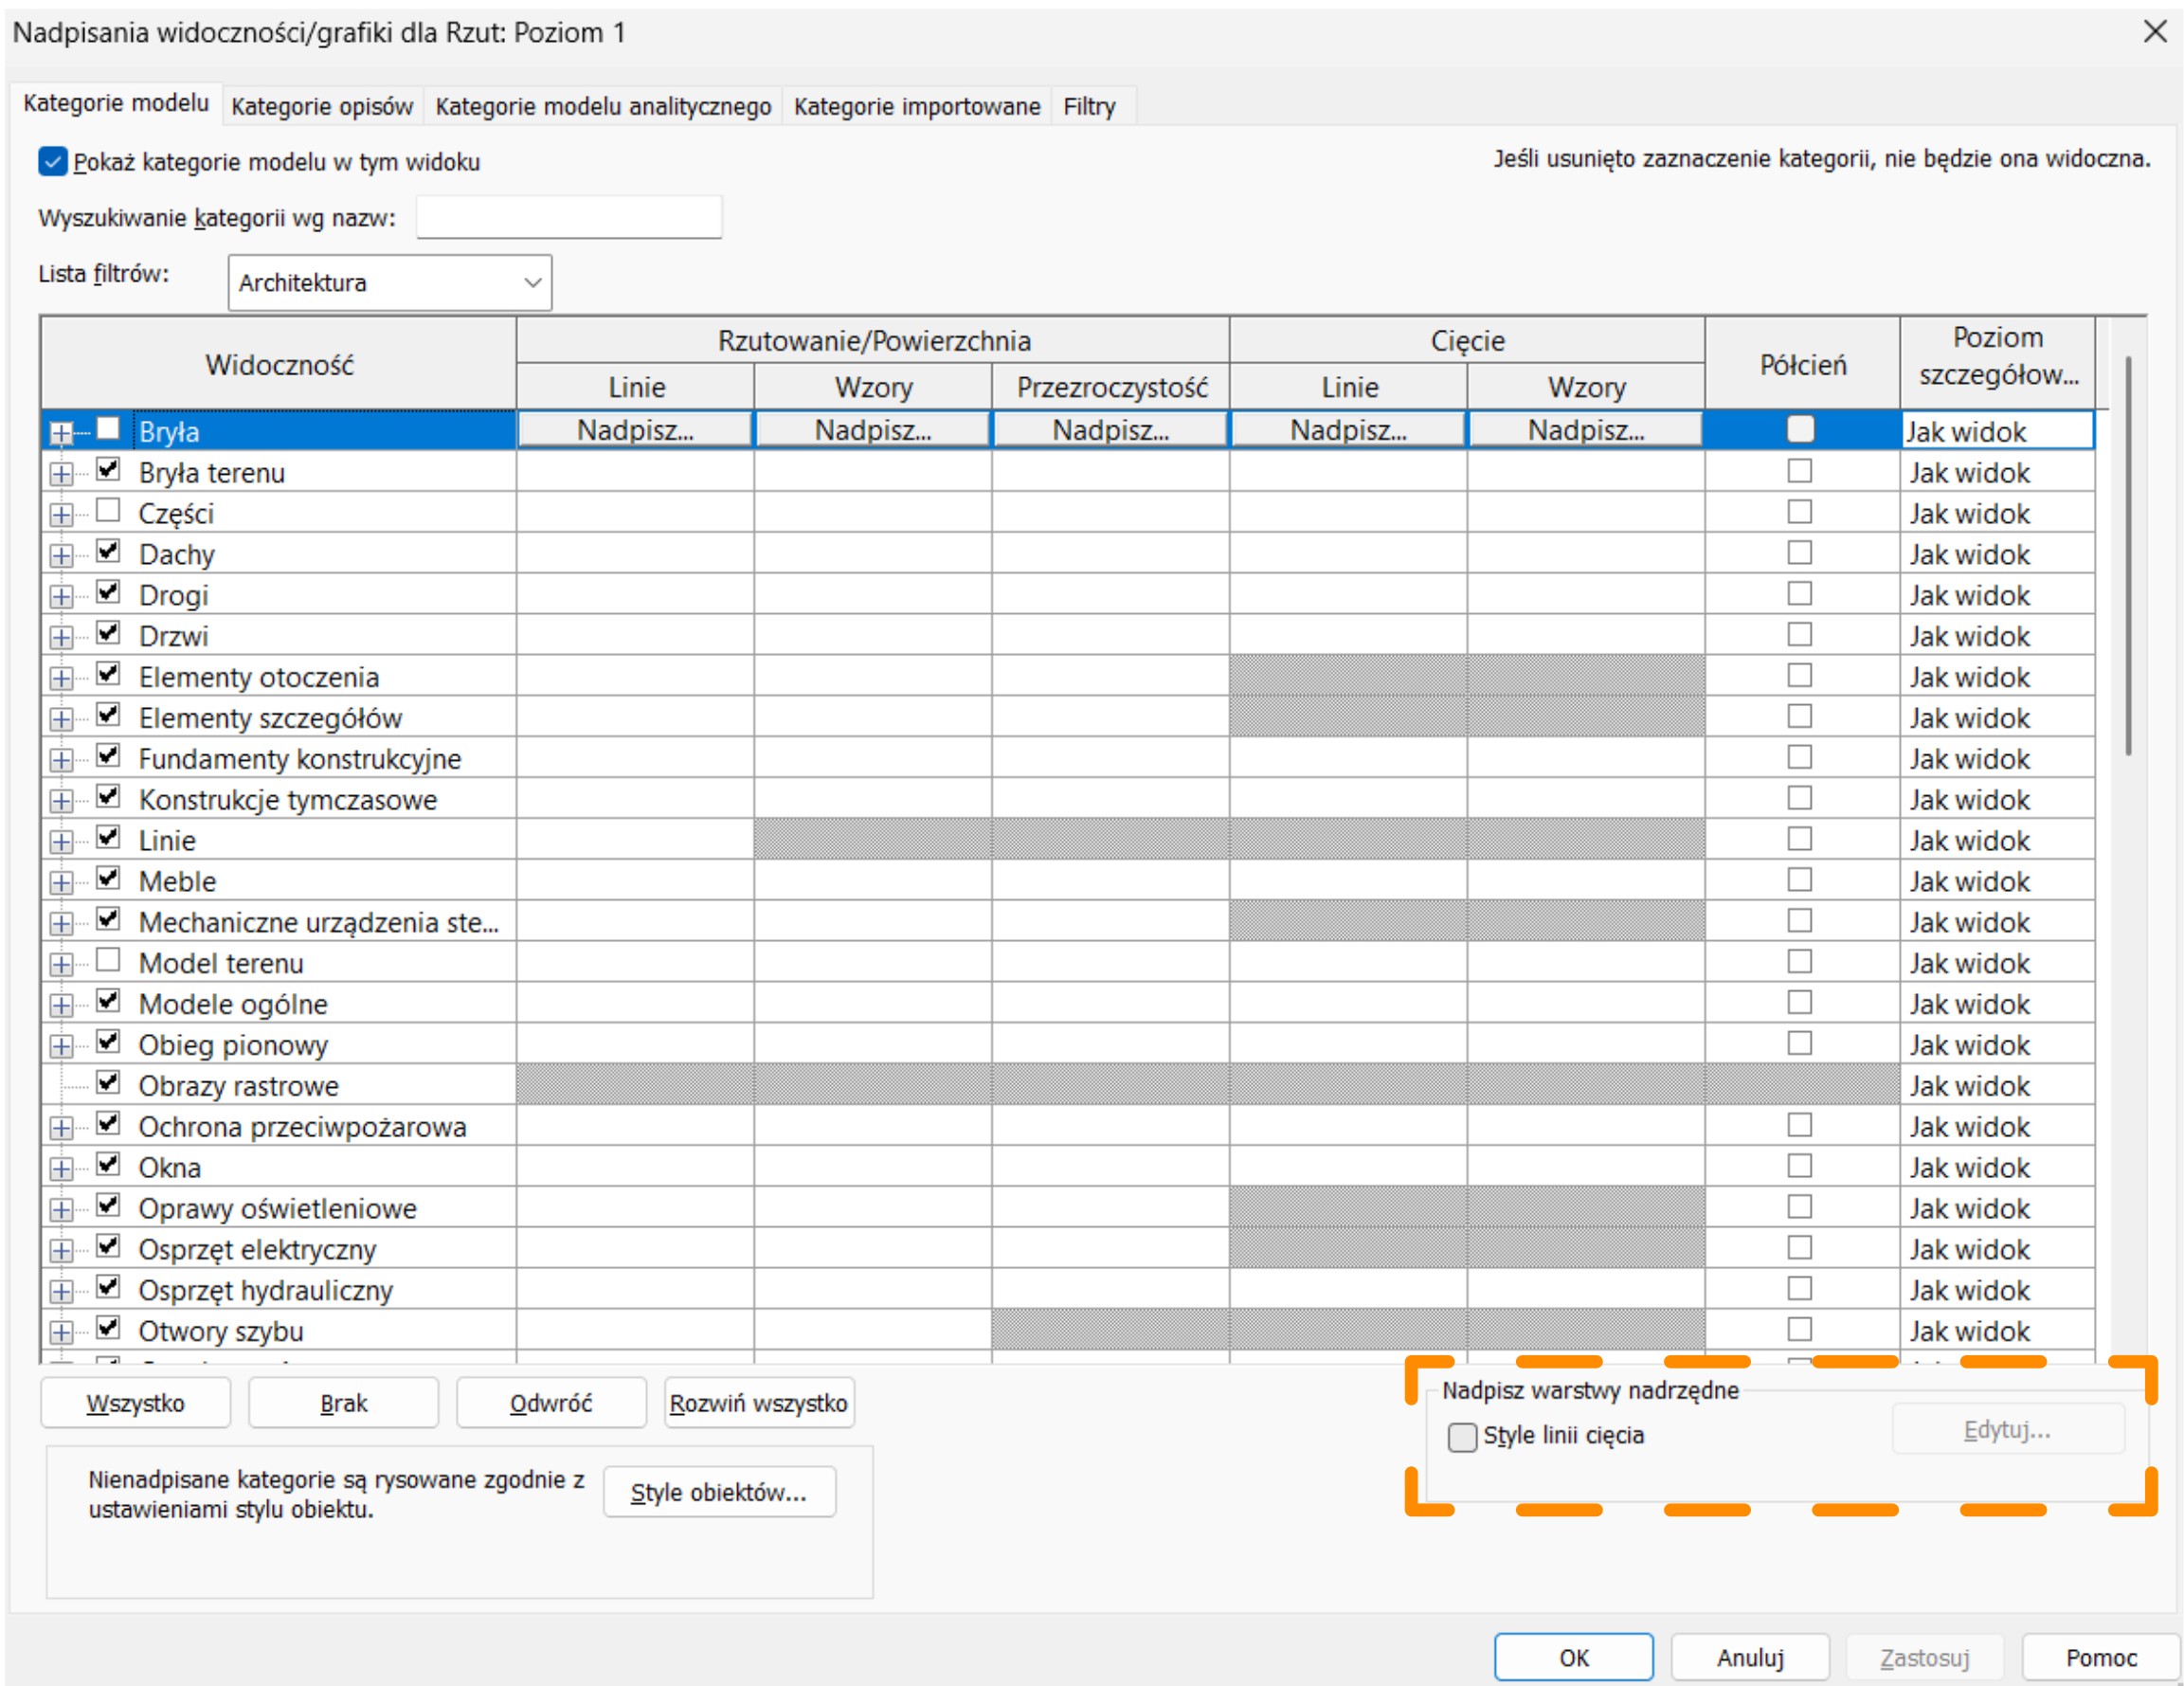Enable Style linii cięcia checkbox

[1461, 1437]
